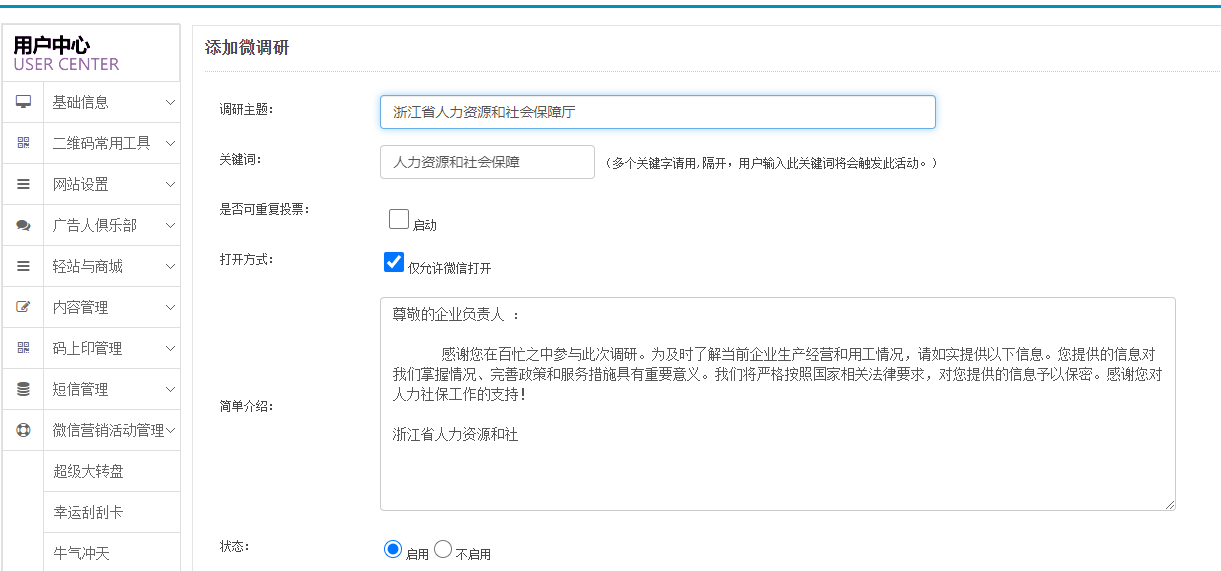The width and height of the screenshot is (1221, 571).
Task: Click the 调研主题 text input field
Action: point(657,112)
